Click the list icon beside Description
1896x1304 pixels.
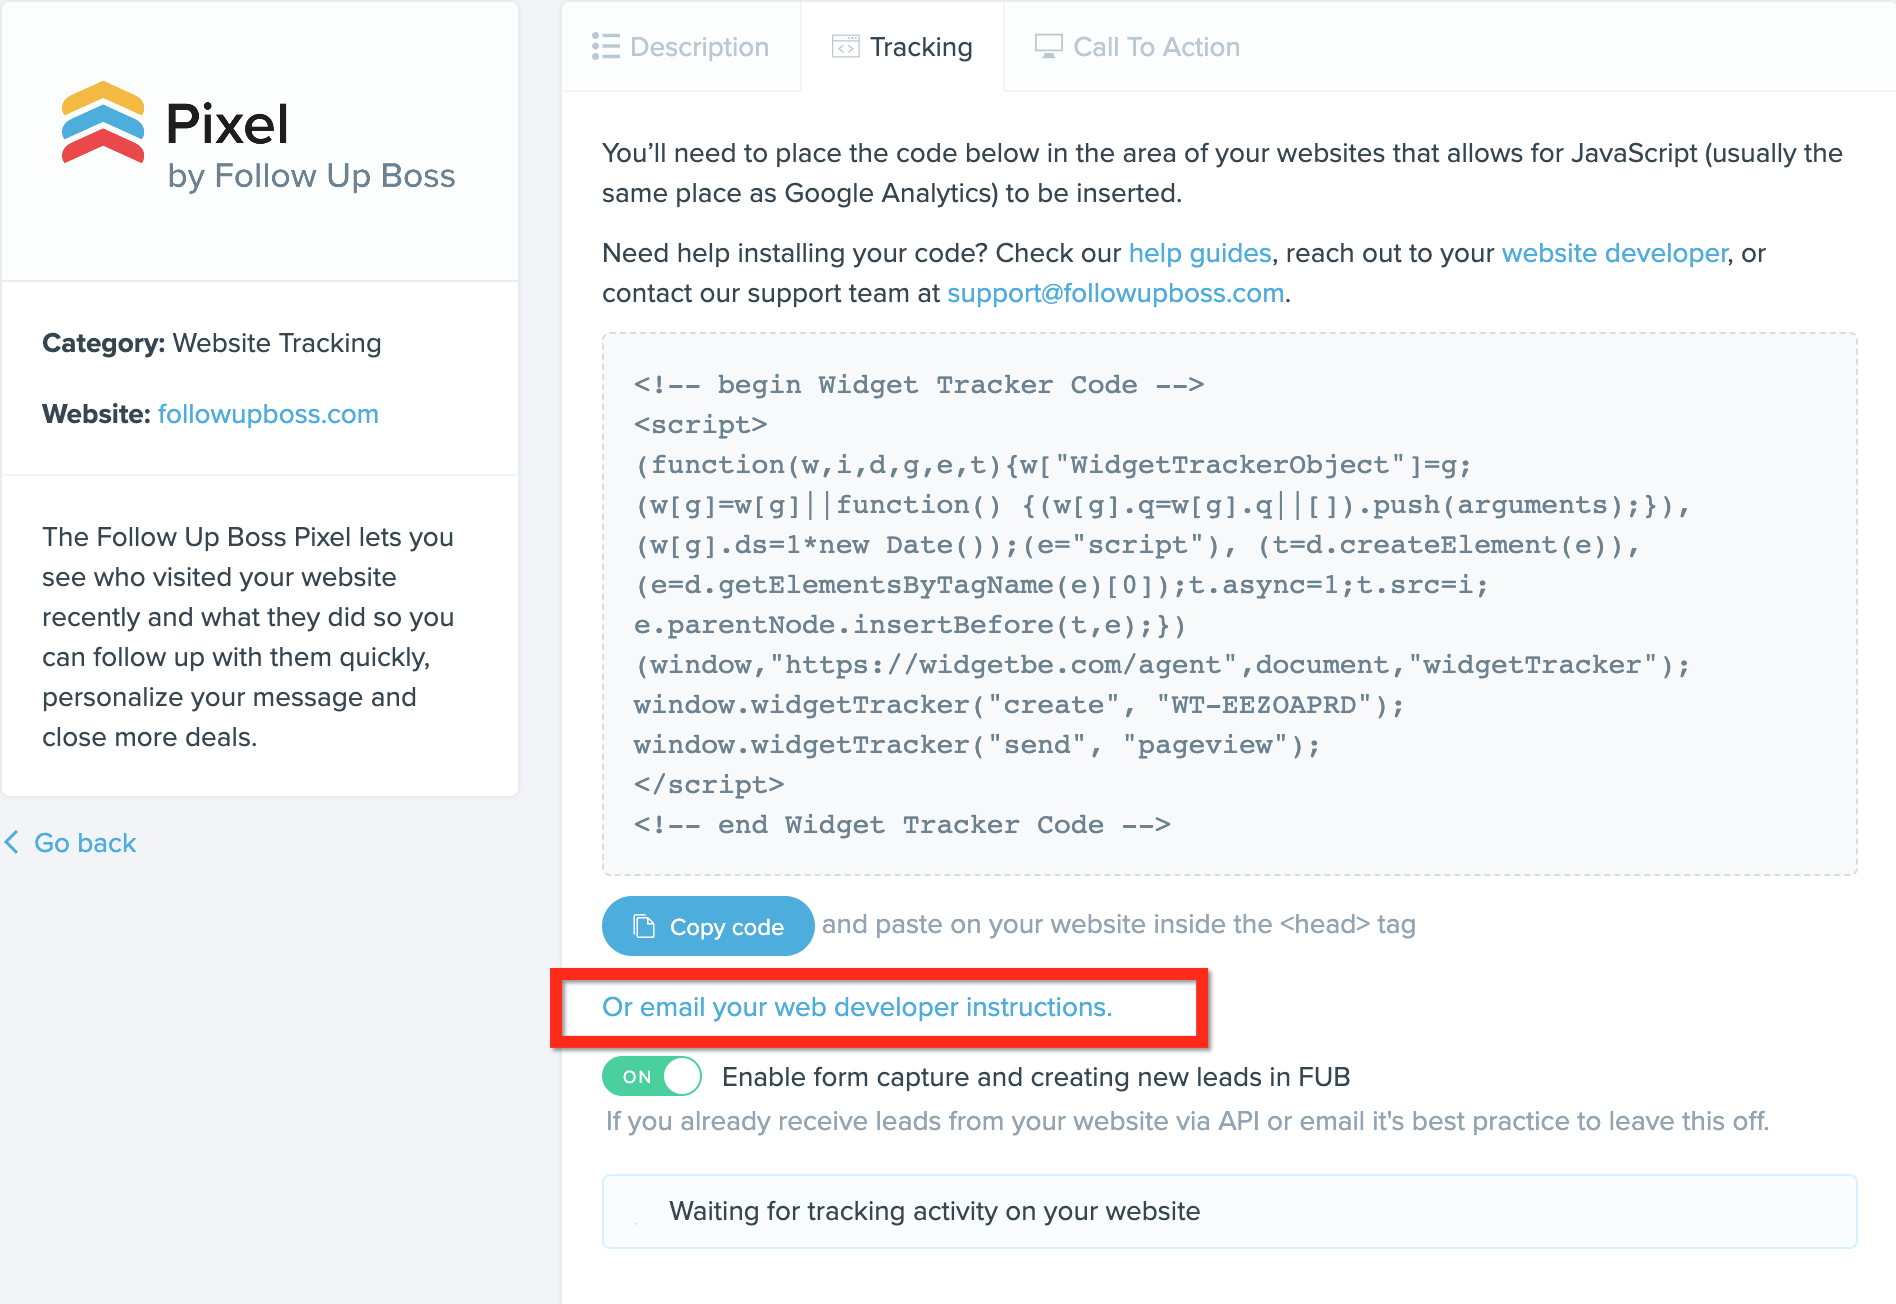(x=605, y=46)
